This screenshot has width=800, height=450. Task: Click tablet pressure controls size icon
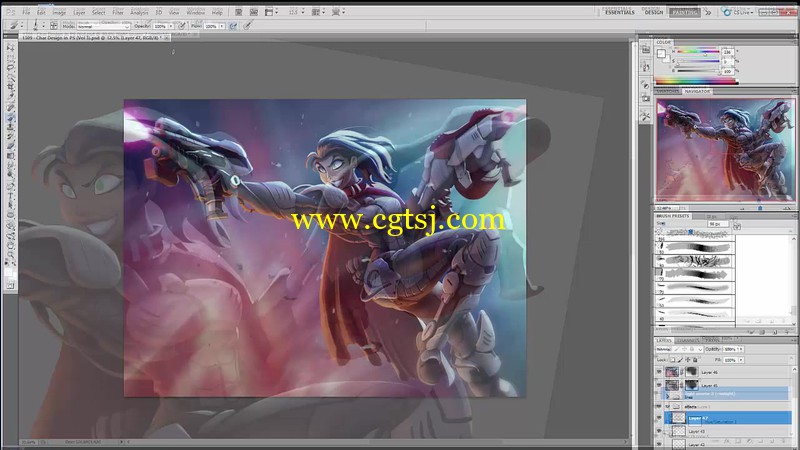click(247, 26)
